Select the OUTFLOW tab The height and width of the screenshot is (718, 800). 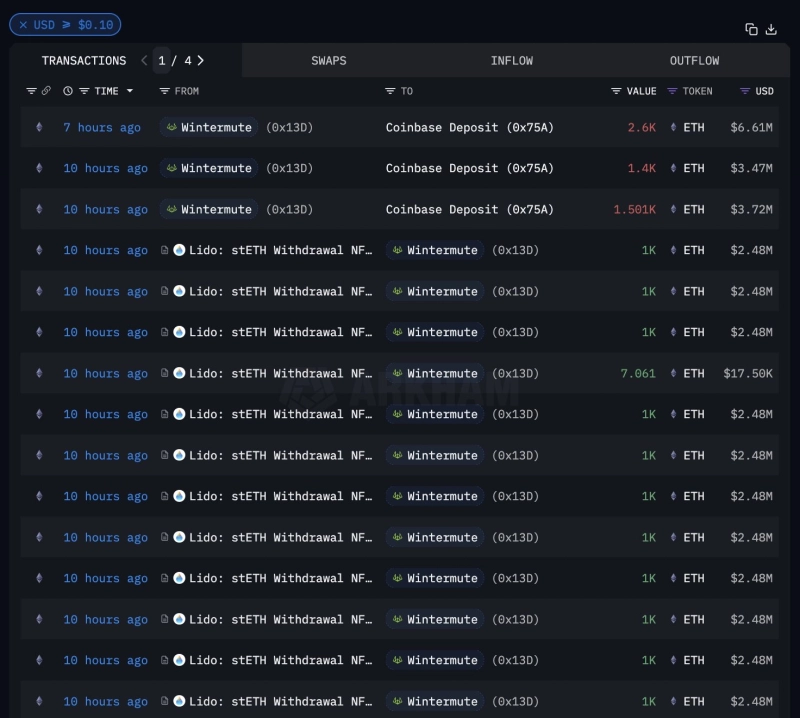[694, 61]
